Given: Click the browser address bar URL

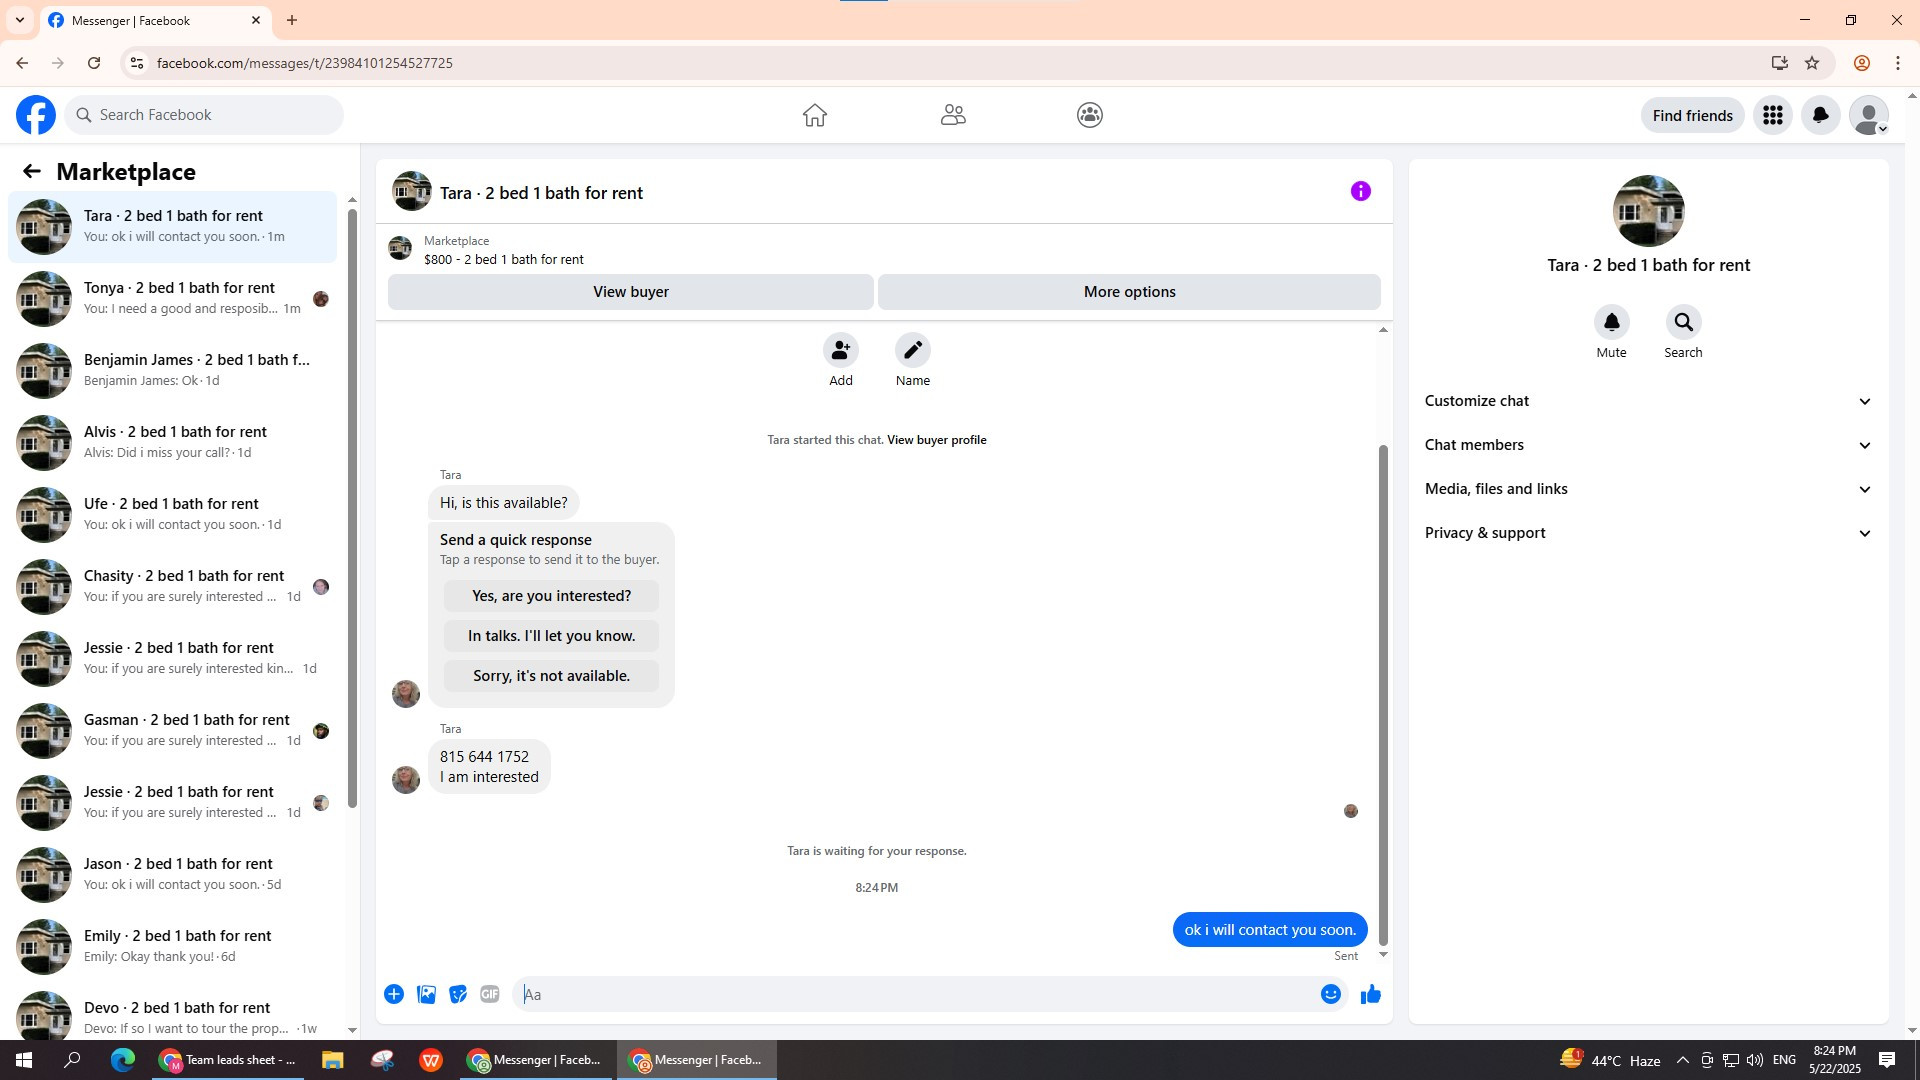Looking at the screenshot, I should pos(305,63).
